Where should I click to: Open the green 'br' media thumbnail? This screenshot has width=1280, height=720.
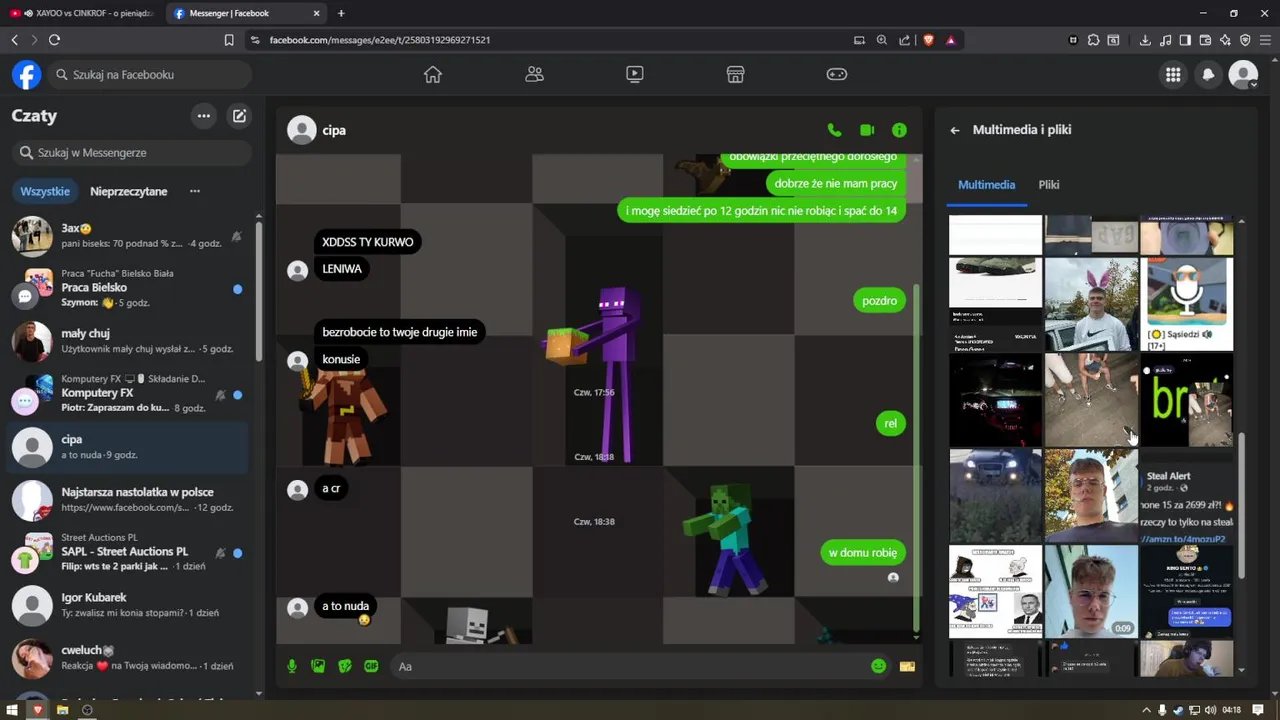coord(1187,400)
